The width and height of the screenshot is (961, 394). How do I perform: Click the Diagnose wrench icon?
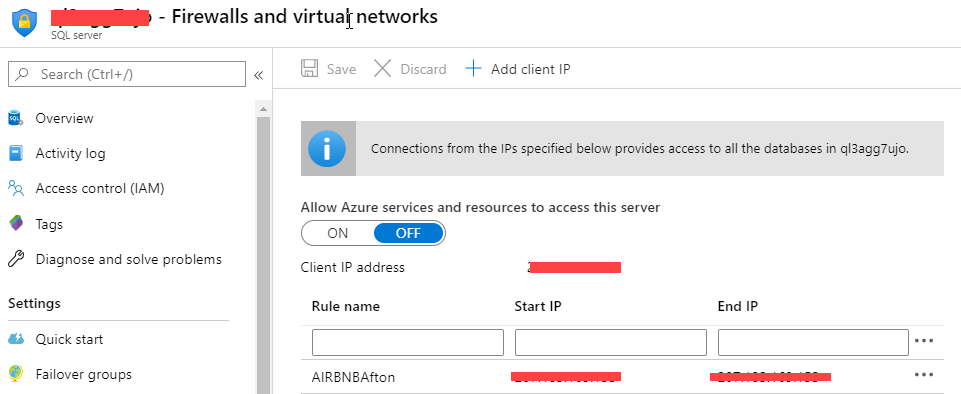16,259
